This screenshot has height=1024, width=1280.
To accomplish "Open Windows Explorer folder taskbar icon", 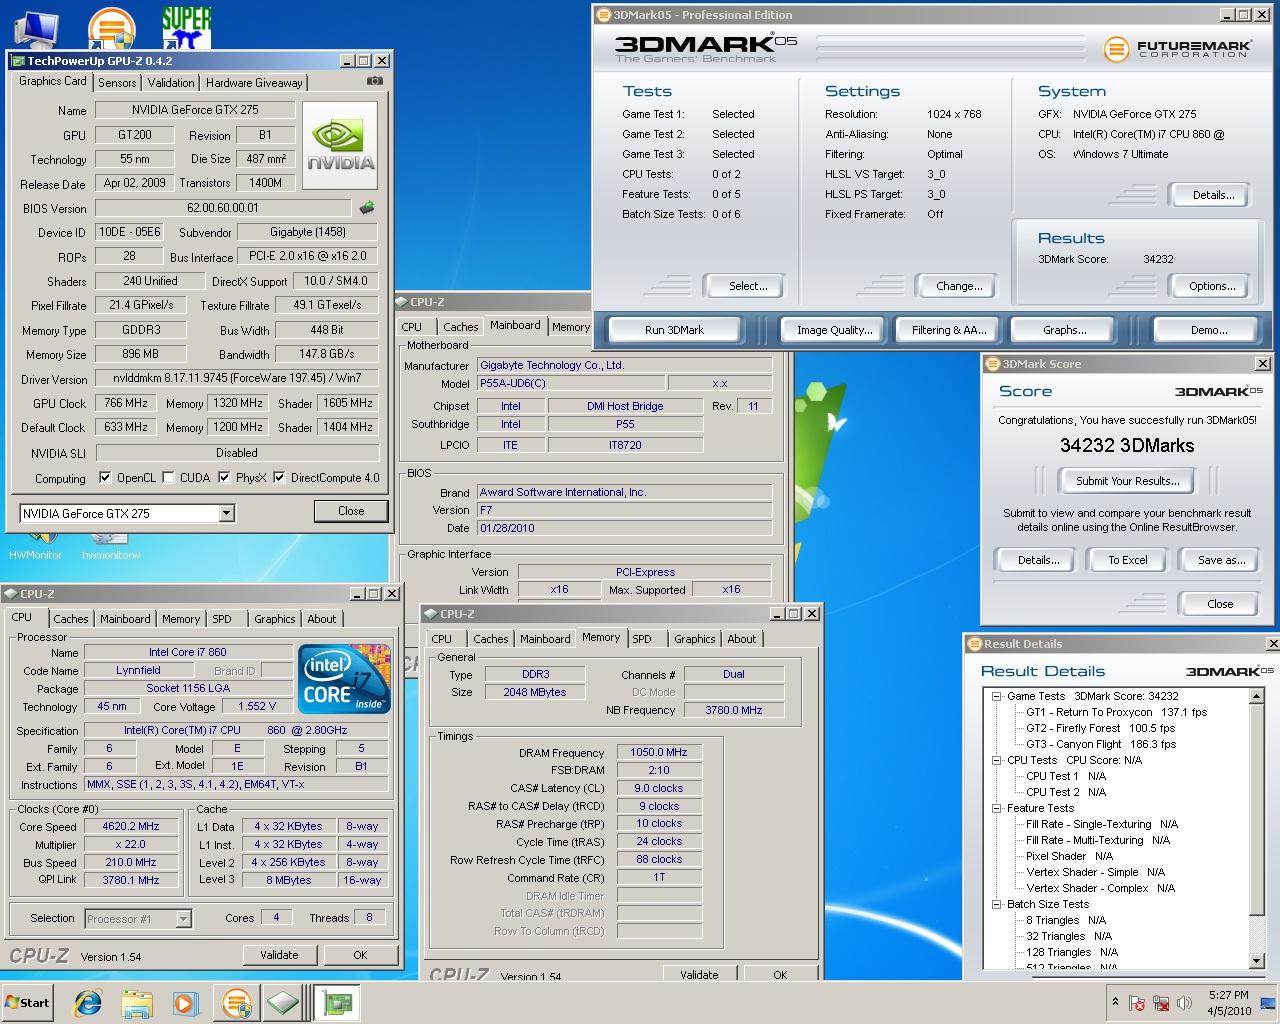I will (x=137, y=1003).
